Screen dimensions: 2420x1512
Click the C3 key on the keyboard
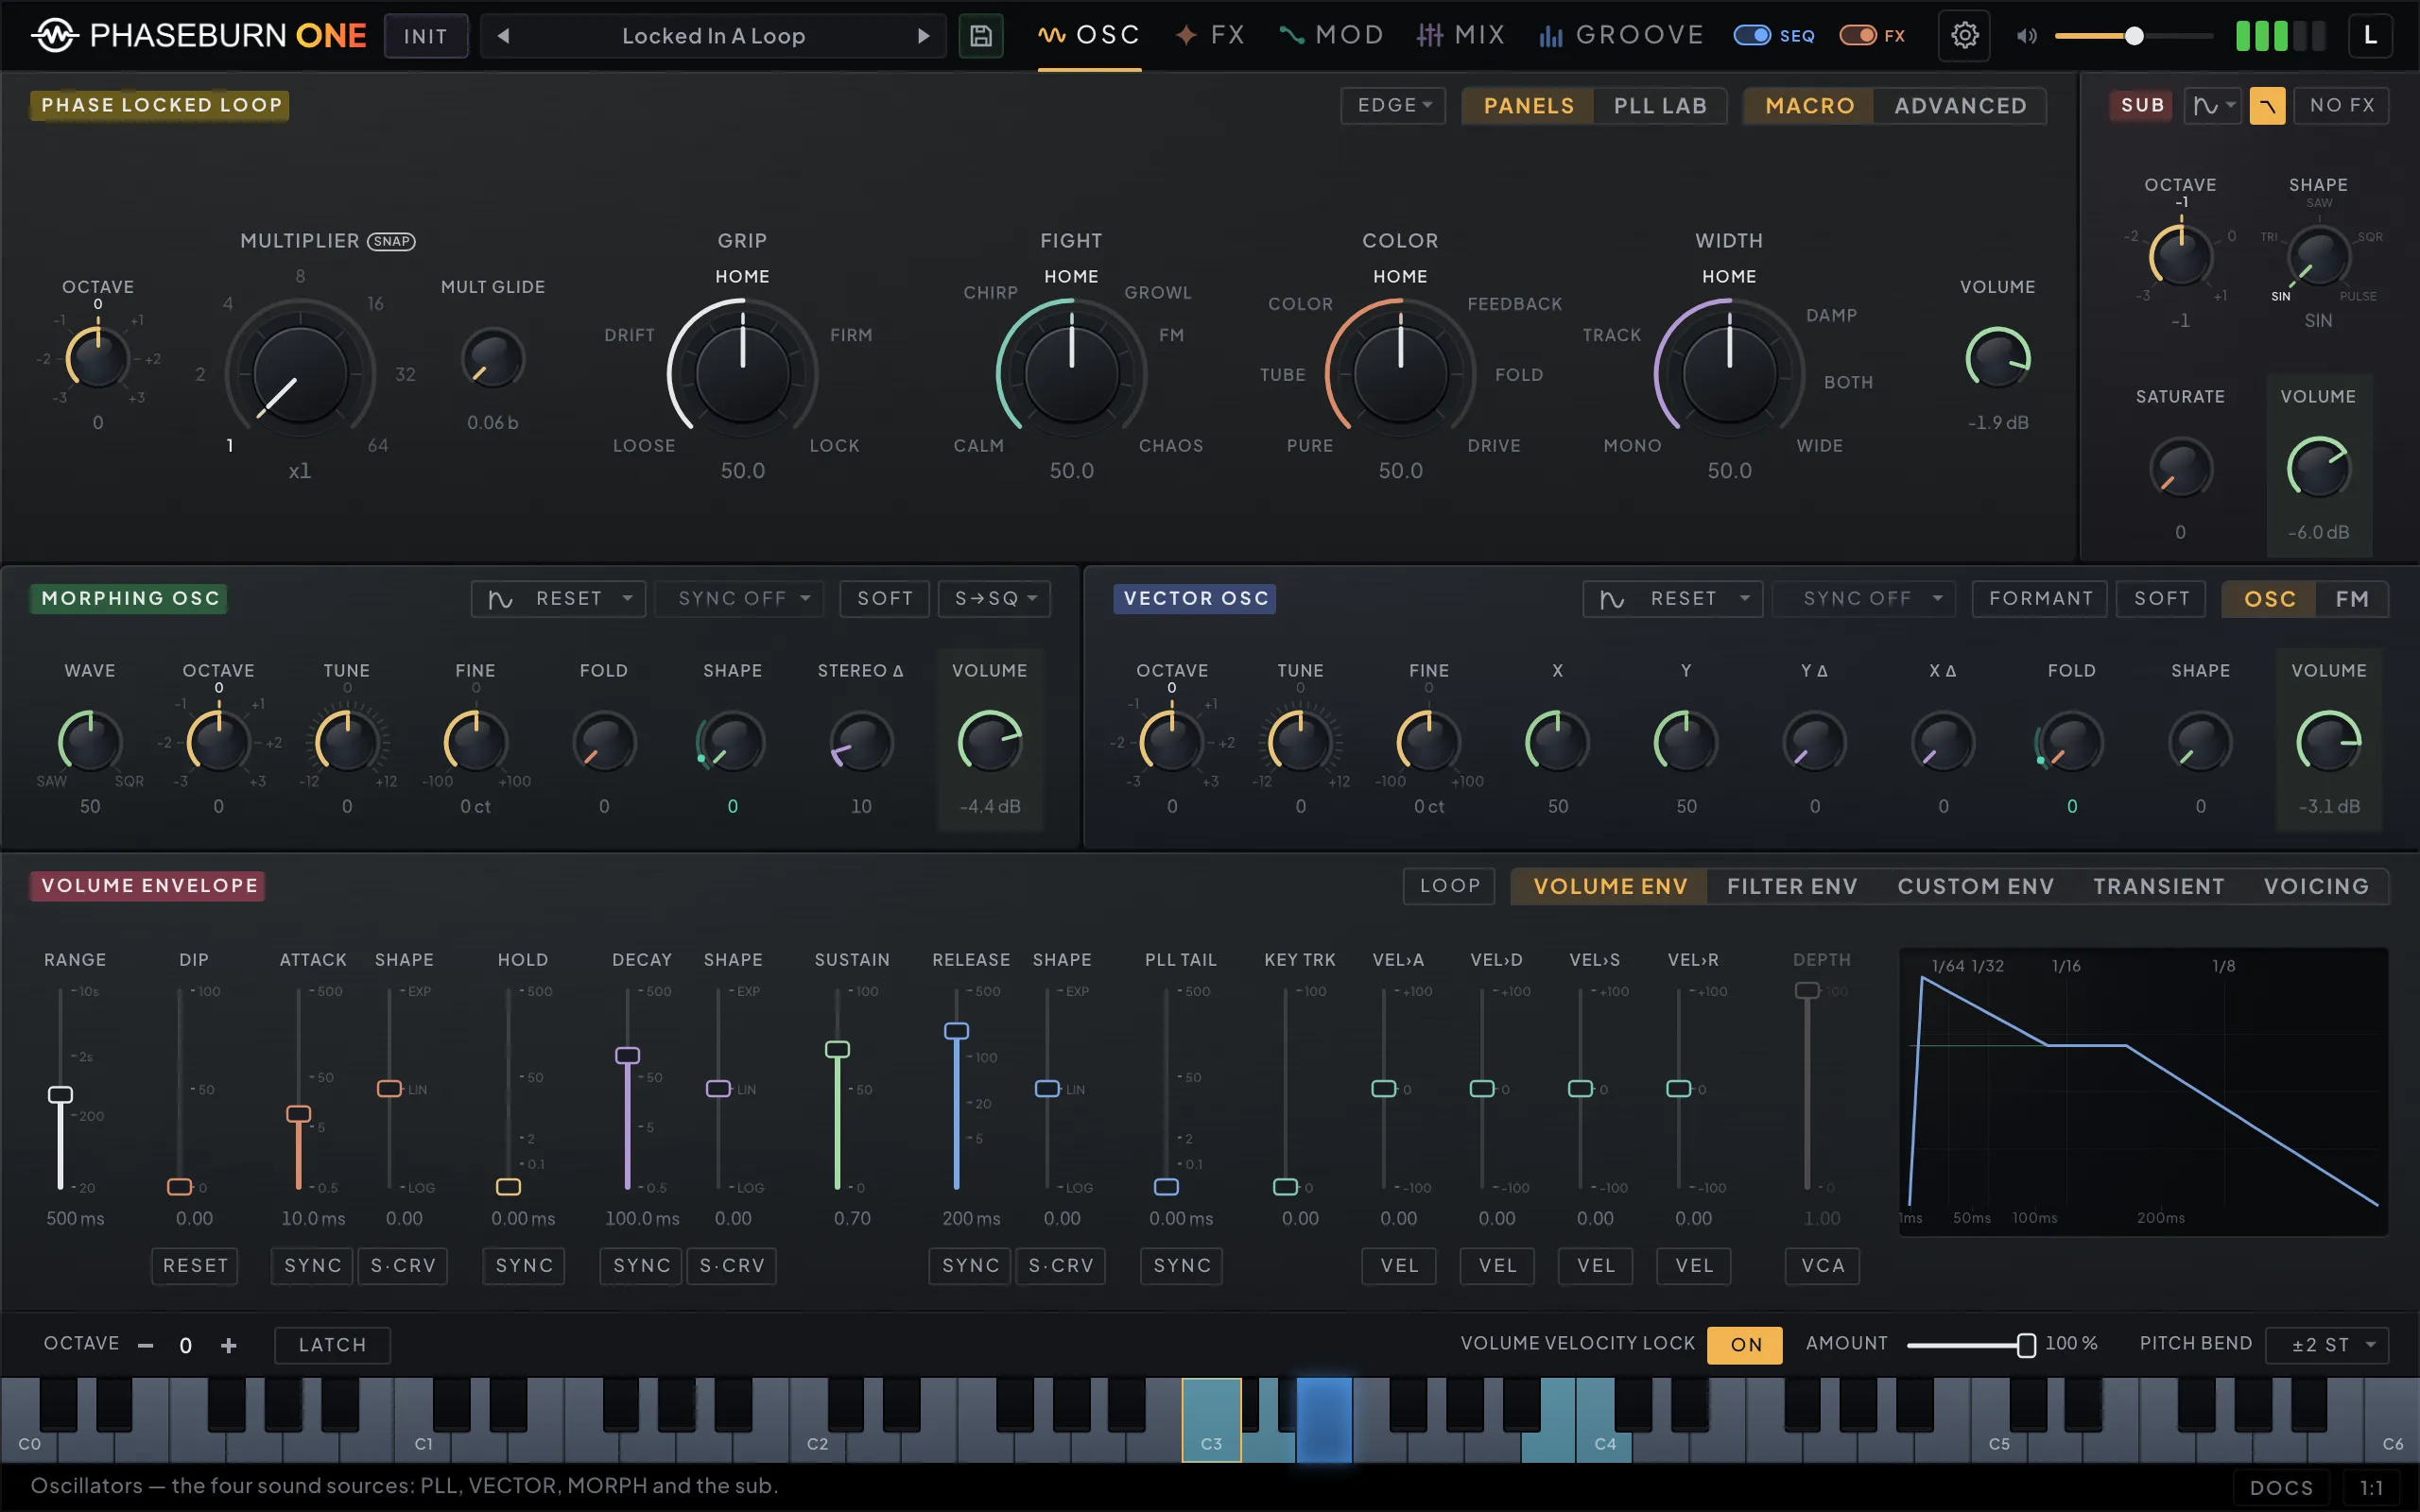tap(1211, 1420)
